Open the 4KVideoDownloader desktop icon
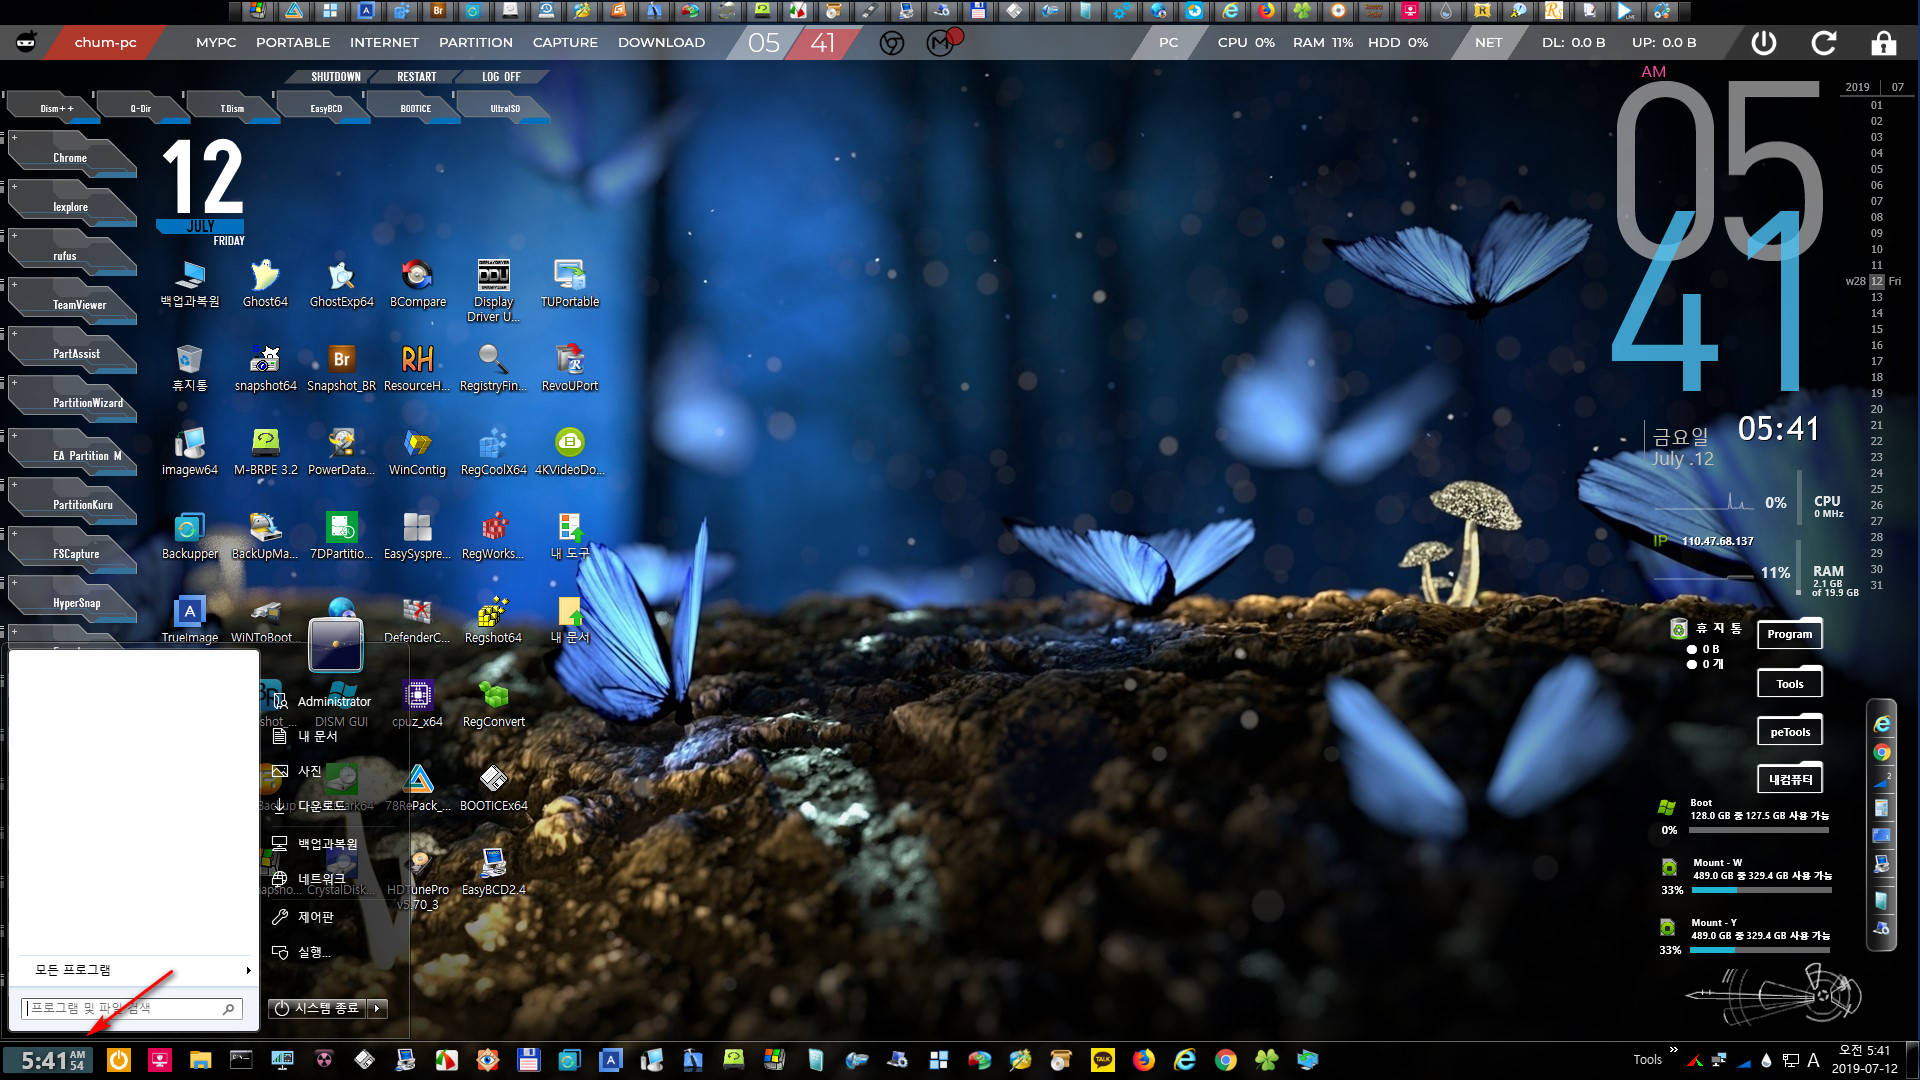The height and width of the screenshot is (1080, 1920). pyautogui.click(x=570, y=452)
